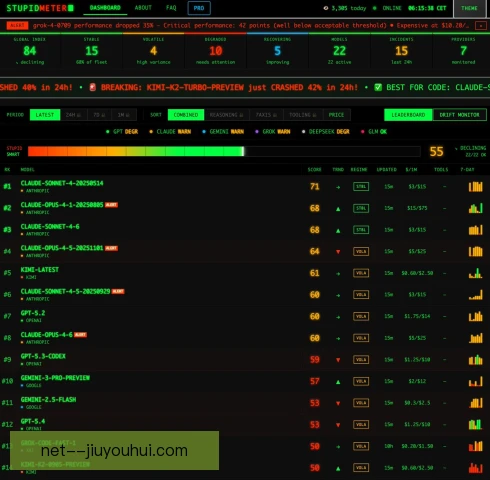Click down trend arrow on CLAUDE-OPUS-4-5-20251101 row

[x=338, y=252]
